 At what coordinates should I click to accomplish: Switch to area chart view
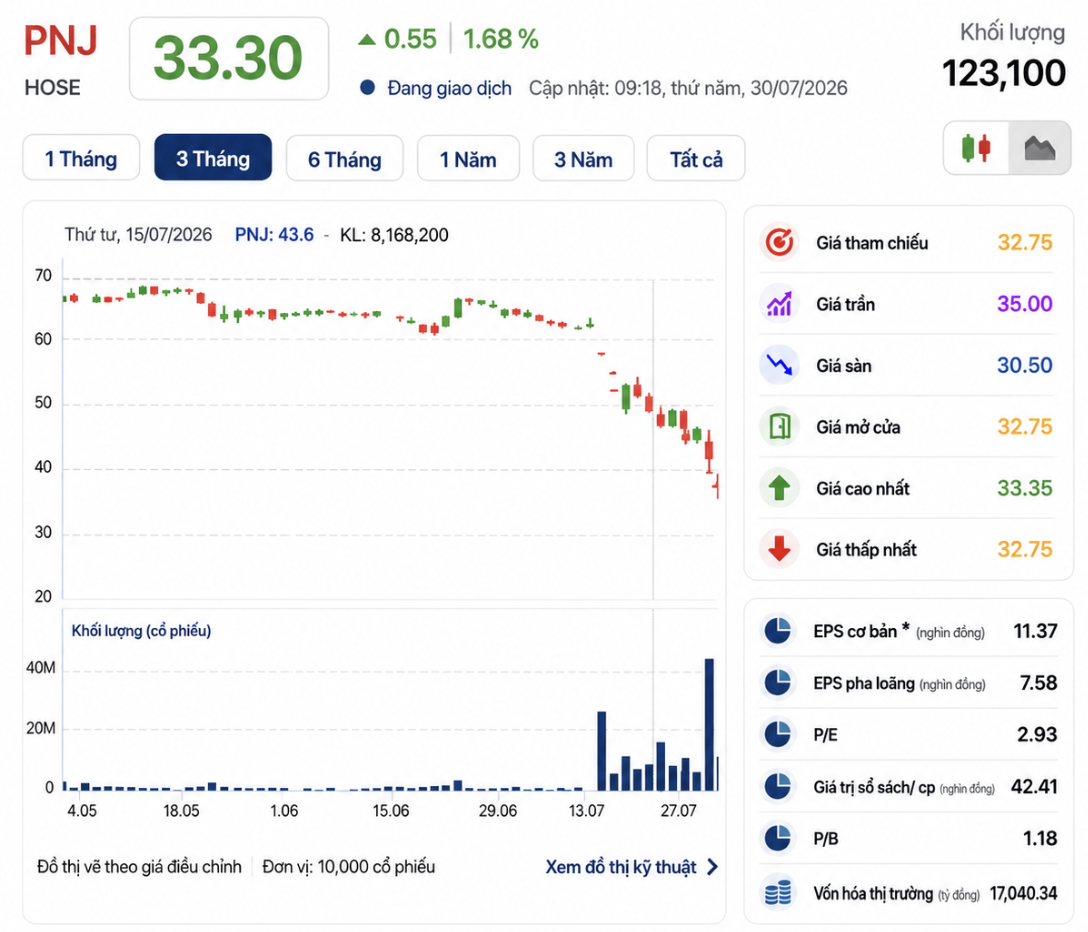(1039, 148)
